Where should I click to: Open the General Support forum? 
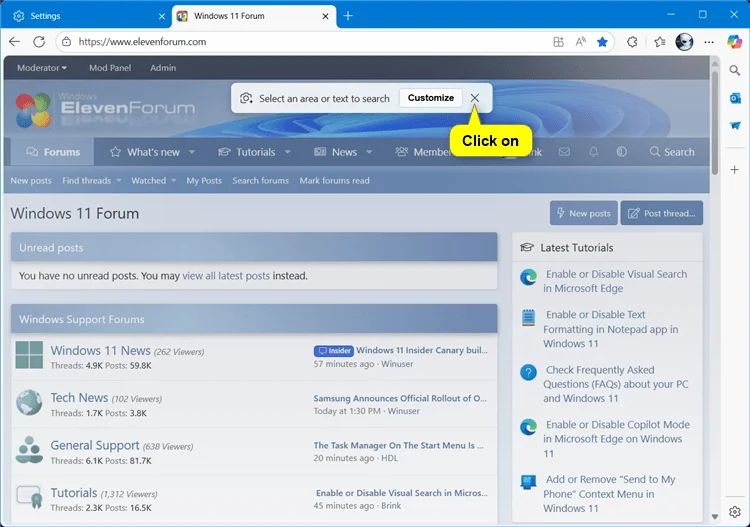(x=95, y=445)
